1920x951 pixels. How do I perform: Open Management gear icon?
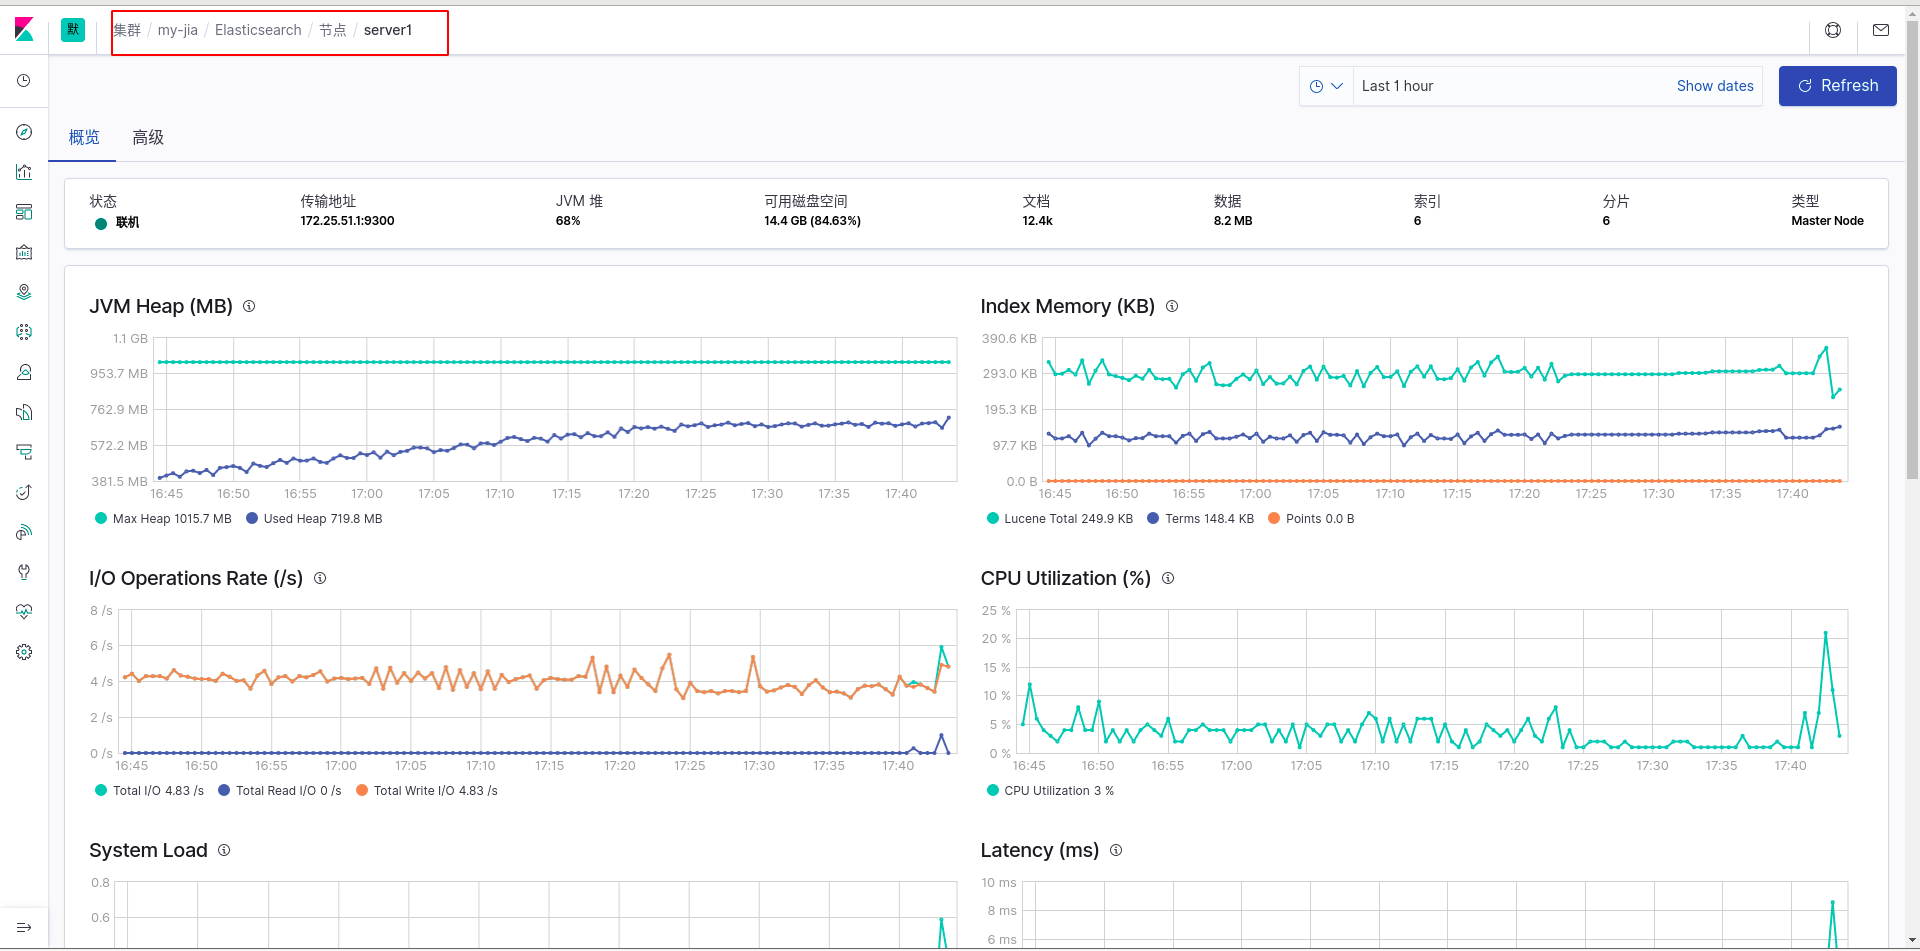[24, 652]
